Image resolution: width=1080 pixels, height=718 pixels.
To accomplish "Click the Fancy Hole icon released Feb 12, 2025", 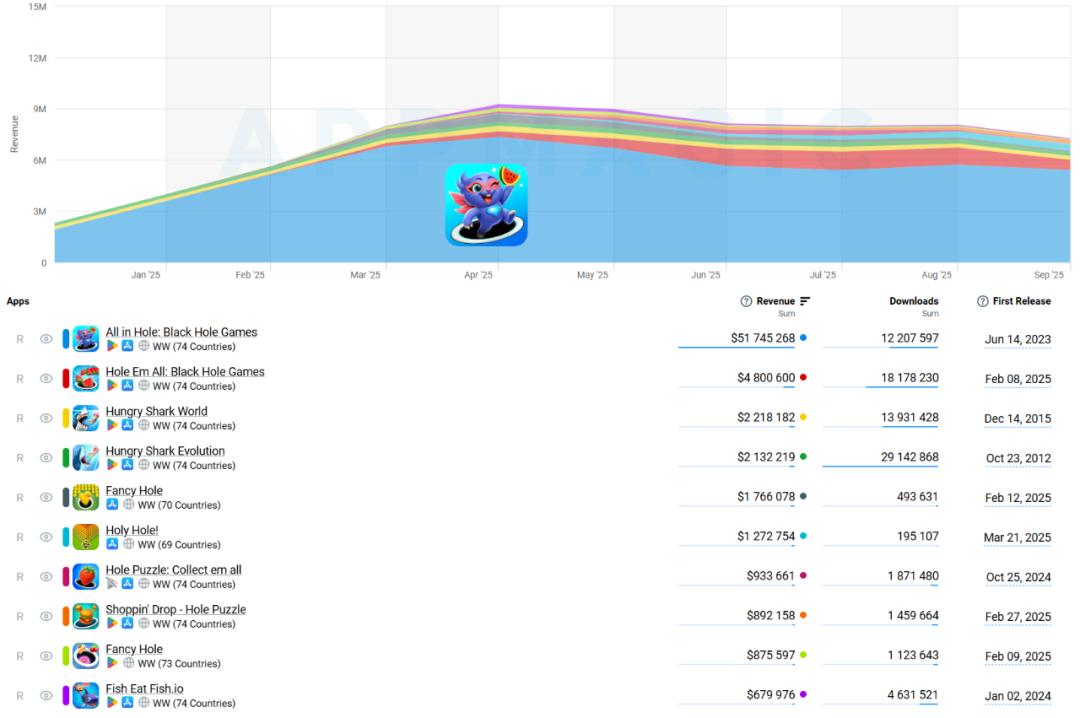I will (85, 498).
